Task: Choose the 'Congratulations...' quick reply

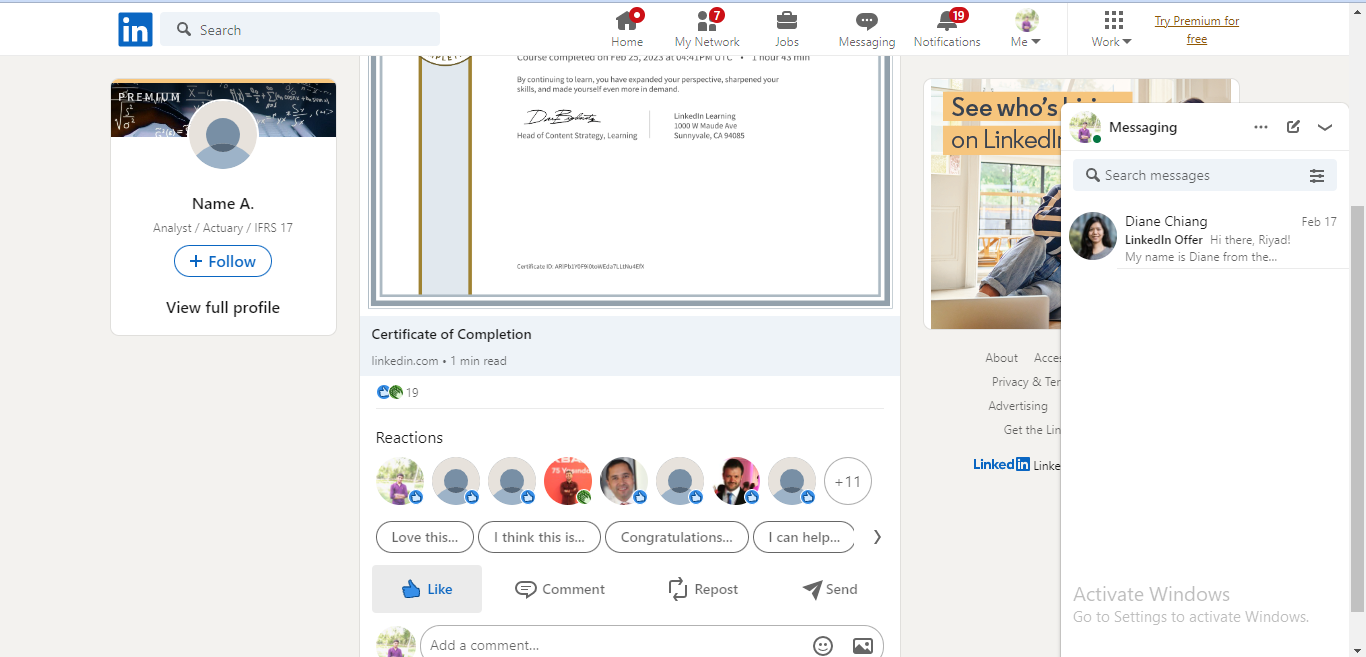Action: [x=677, y=537]
